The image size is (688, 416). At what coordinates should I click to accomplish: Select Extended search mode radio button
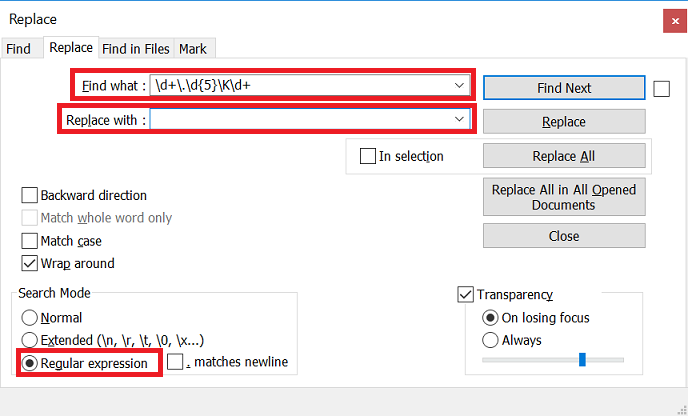[x=29, y=340]
